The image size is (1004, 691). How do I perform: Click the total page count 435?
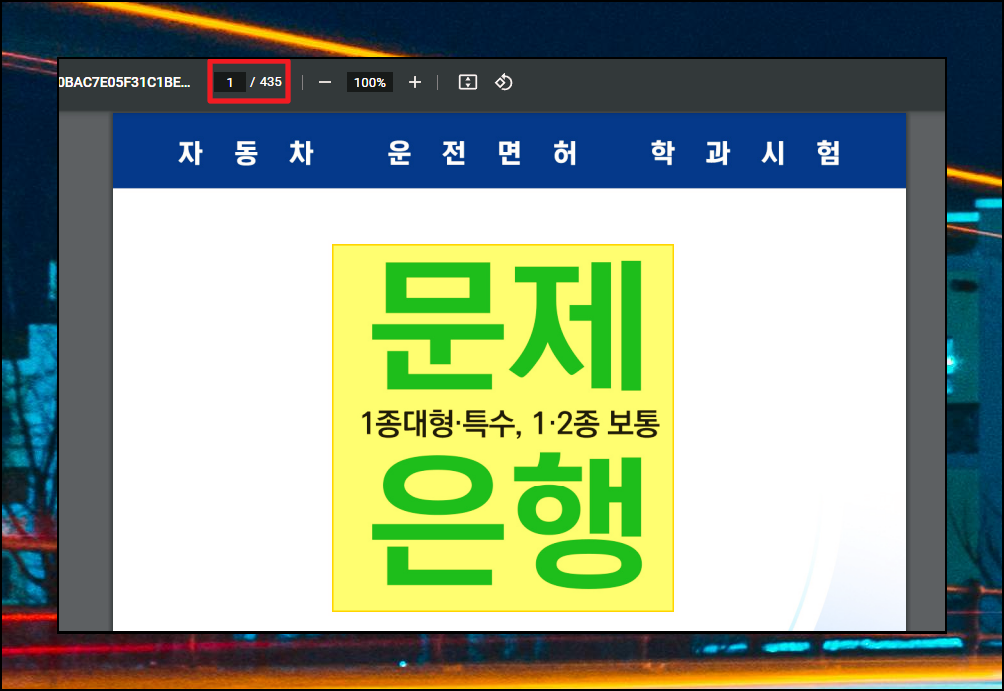(271, 82)
